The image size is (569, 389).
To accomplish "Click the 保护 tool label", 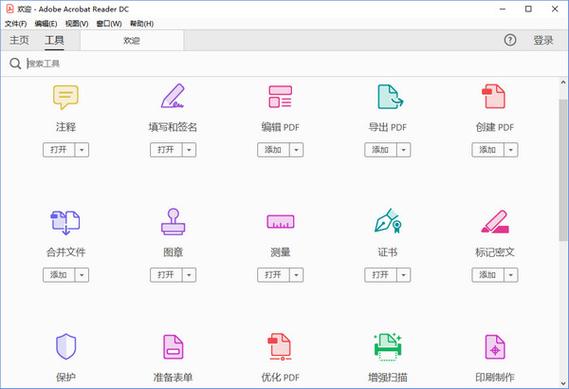I will (66, 378).
